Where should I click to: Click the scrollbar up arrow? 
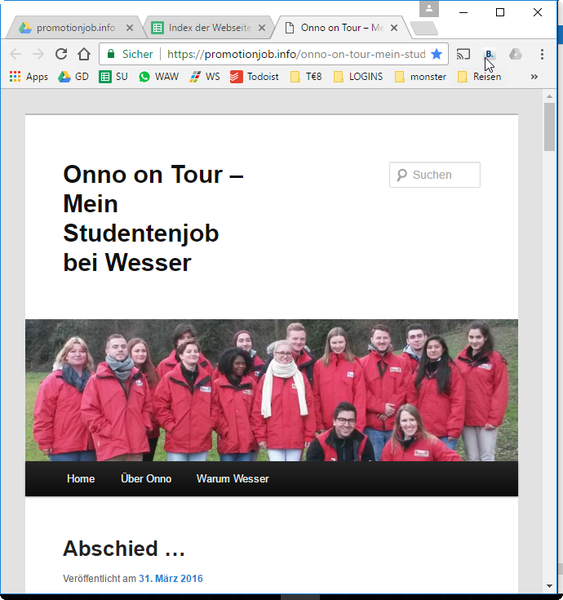tap(550, 96)
